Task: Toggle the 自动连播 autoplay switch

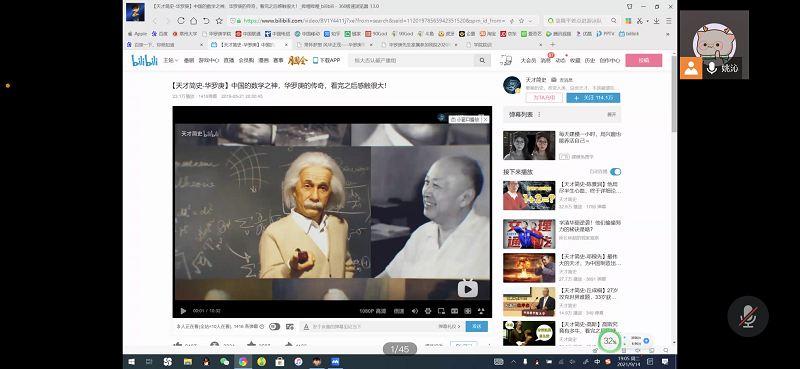Action: (615, 172)
